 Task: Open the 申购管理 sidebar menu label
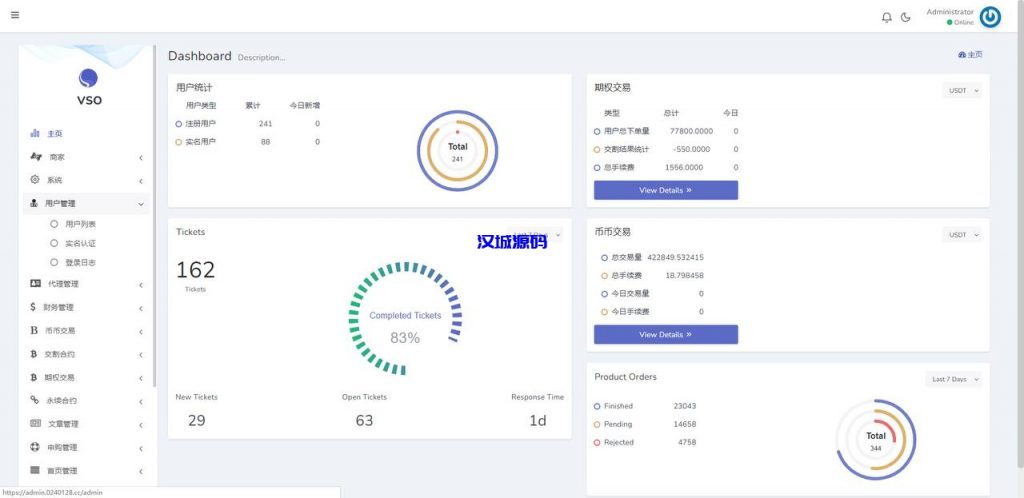tap(62, 448)
